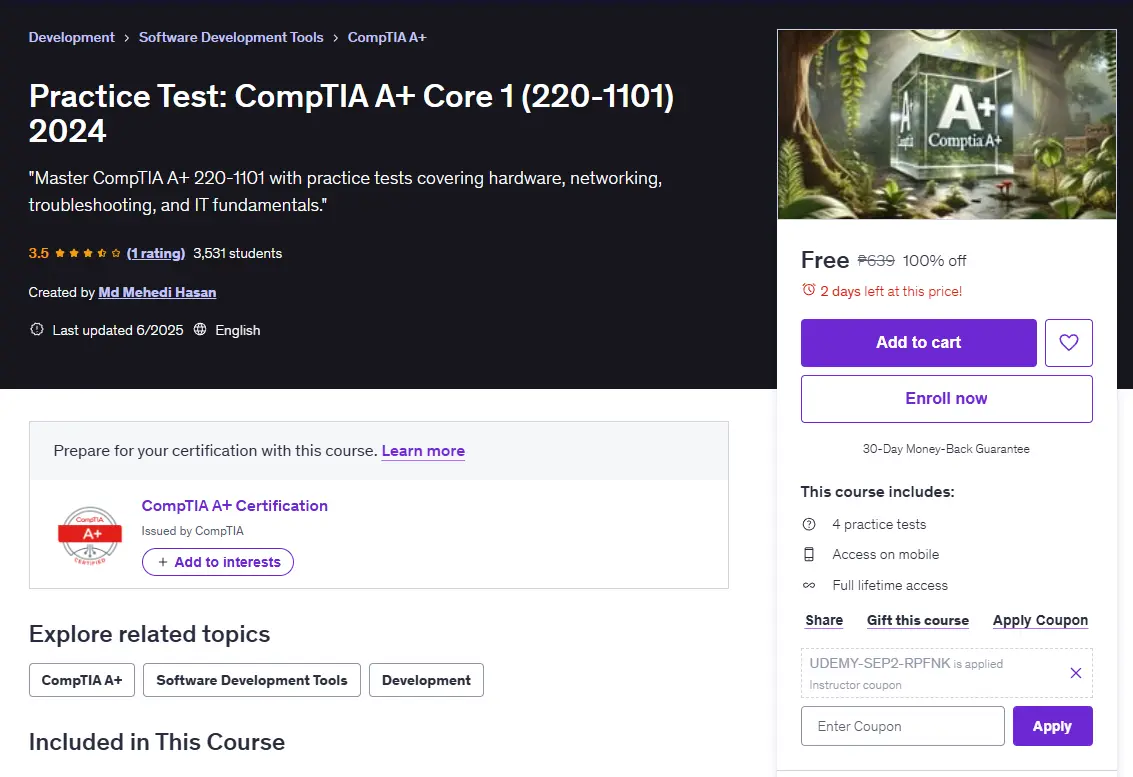
Task: Focus the Enter Coupon input field
Action: (902, 726)
